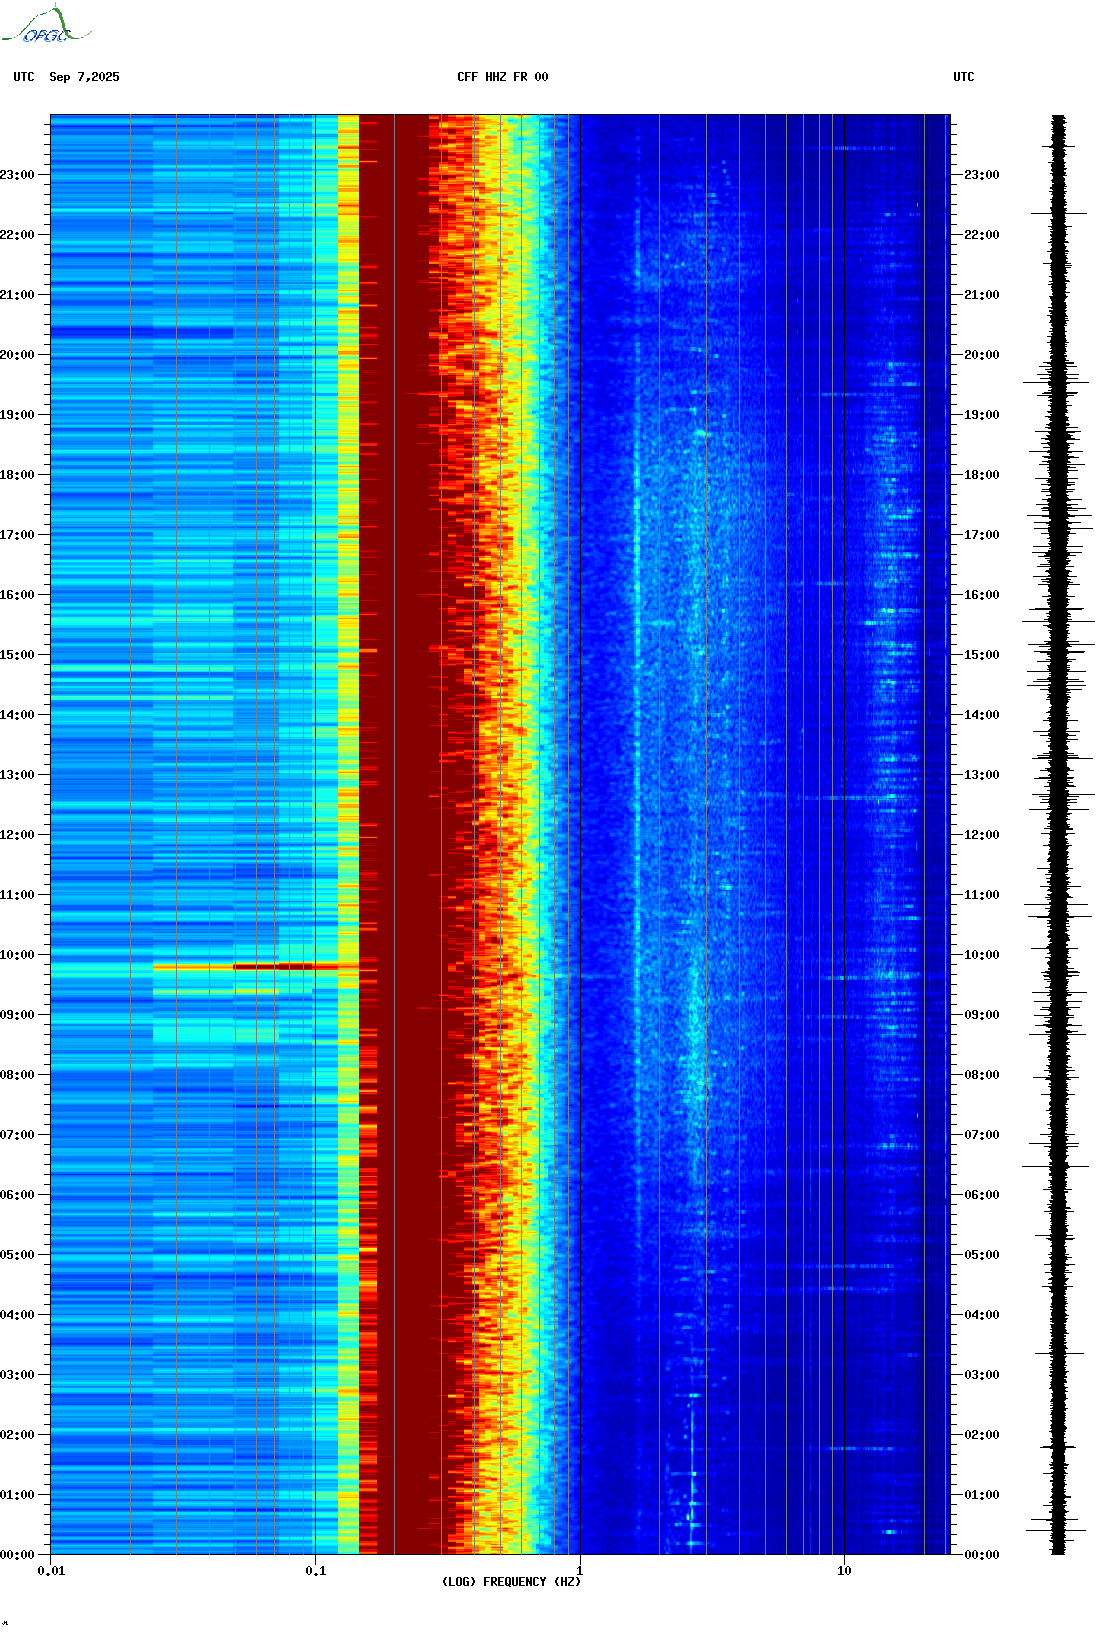This screenshot has height=1634, width=1102.
Task: Click the left axis '10:00' time label
Action: coord(17,955)
